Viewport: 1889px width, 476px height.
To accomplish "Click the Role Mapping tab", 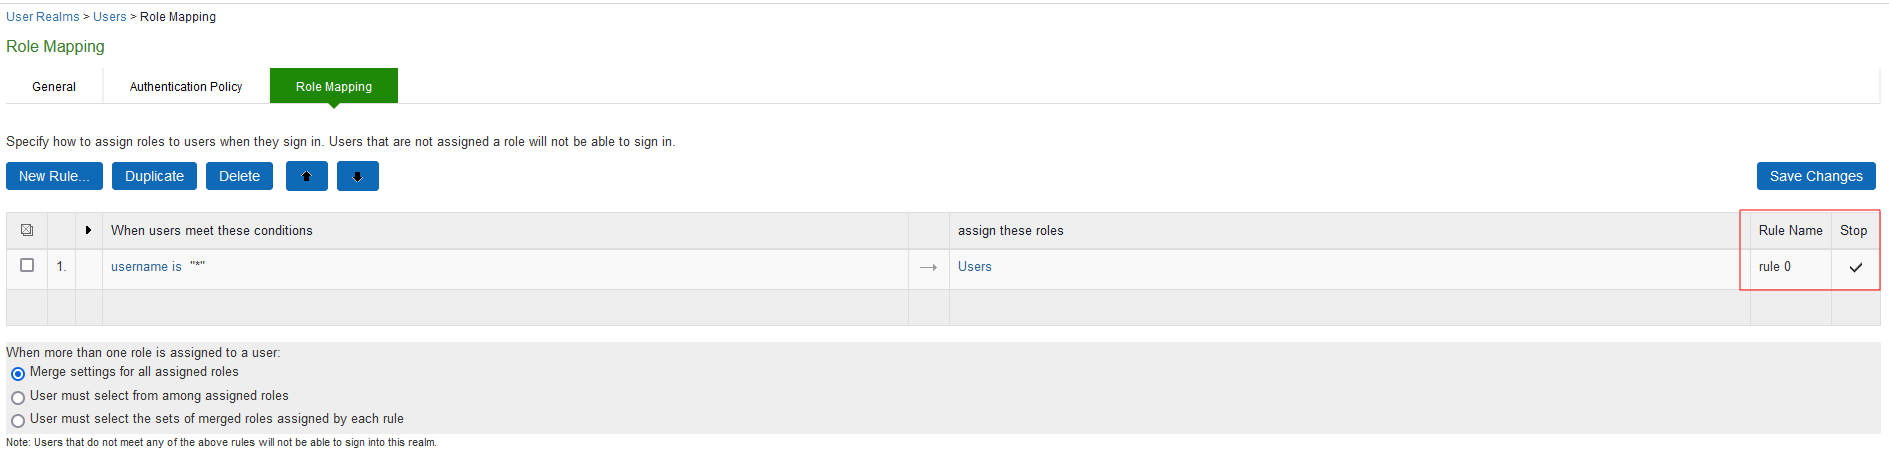I will coord(334,87).
